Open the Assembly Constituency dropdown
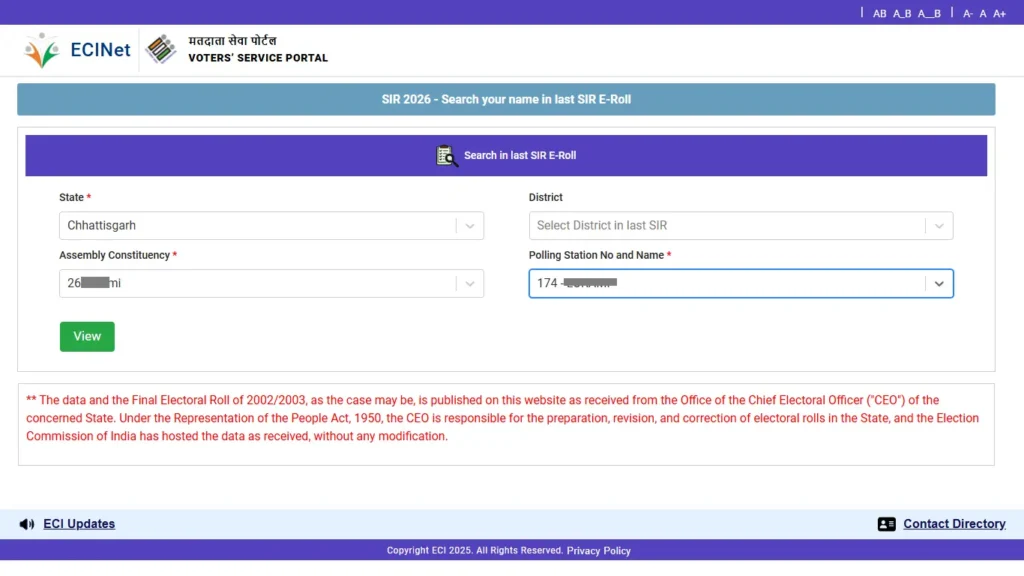 point(470,283)
